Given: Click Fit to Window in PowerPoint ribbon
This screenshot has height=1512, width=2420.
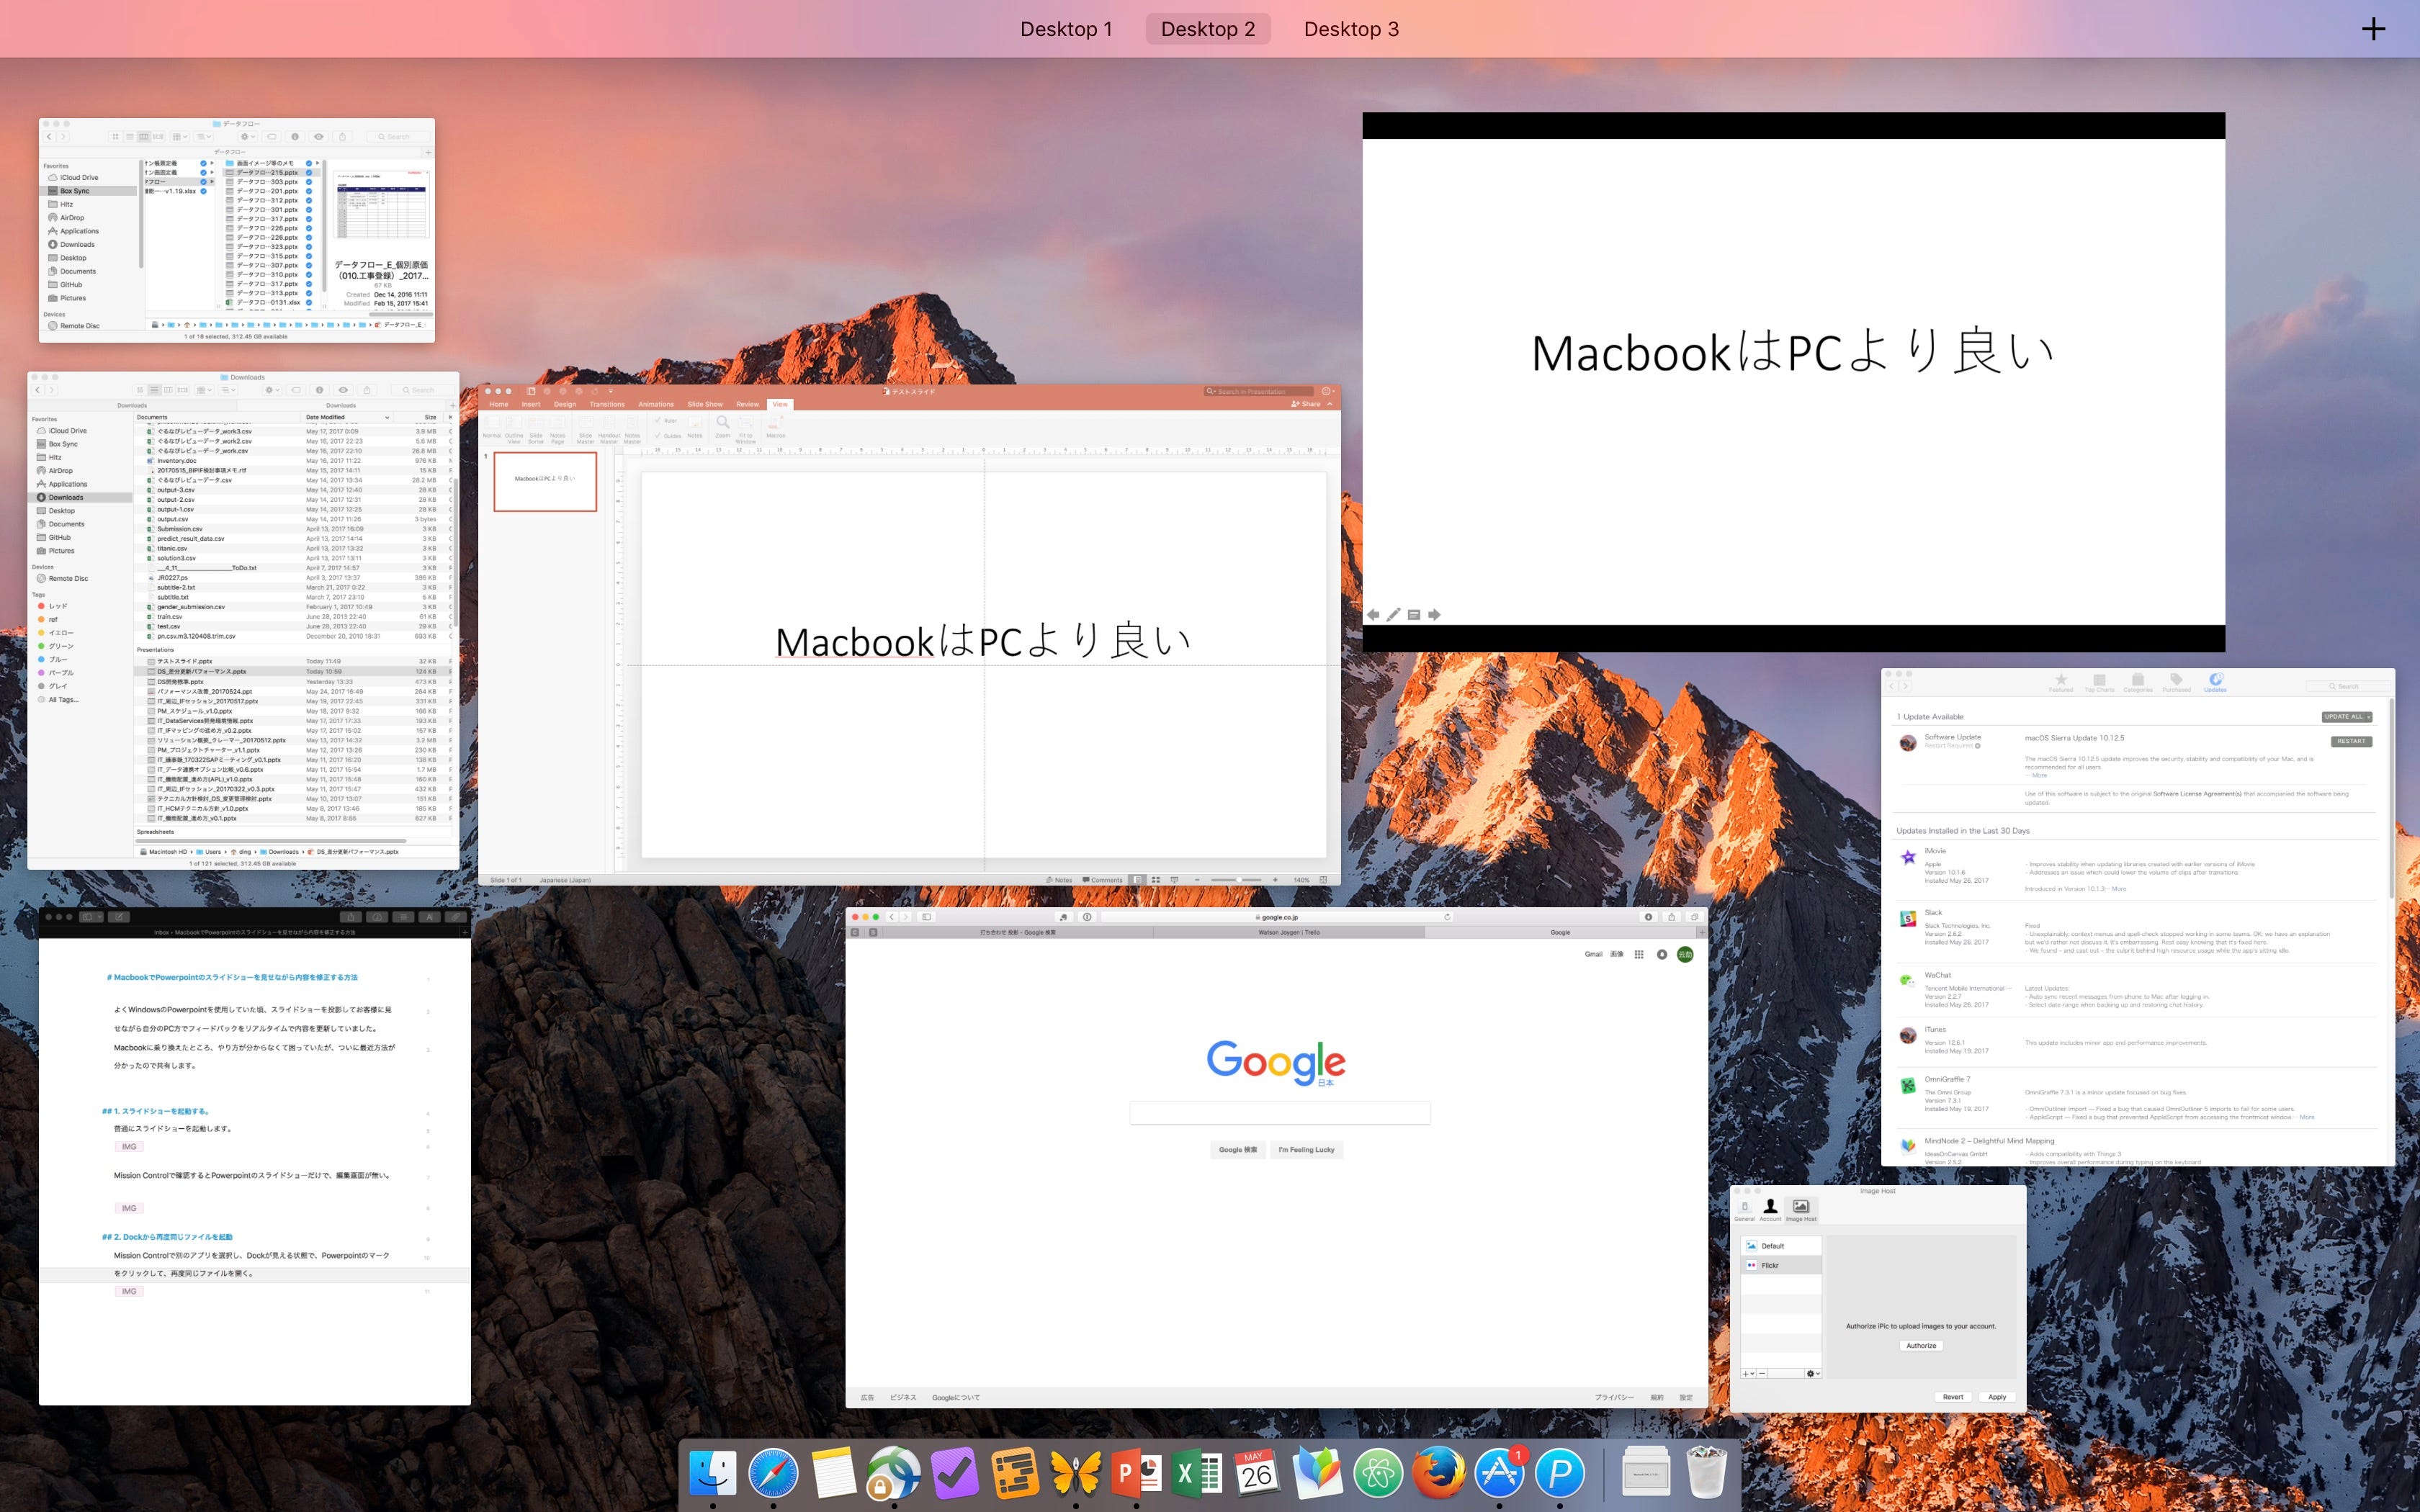Looking at the screenshot, I should (x=746, y=430).
